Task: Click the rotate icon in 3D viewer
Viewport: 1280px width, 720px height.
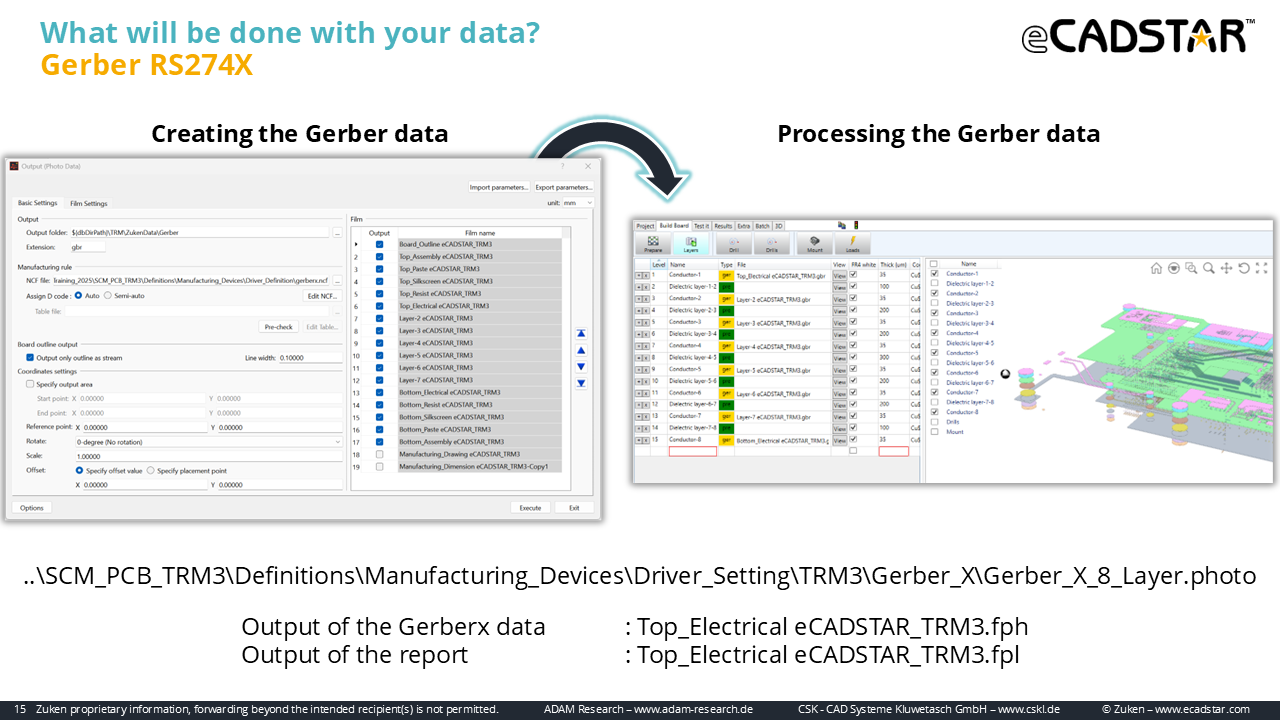Action: (1243, 268)
